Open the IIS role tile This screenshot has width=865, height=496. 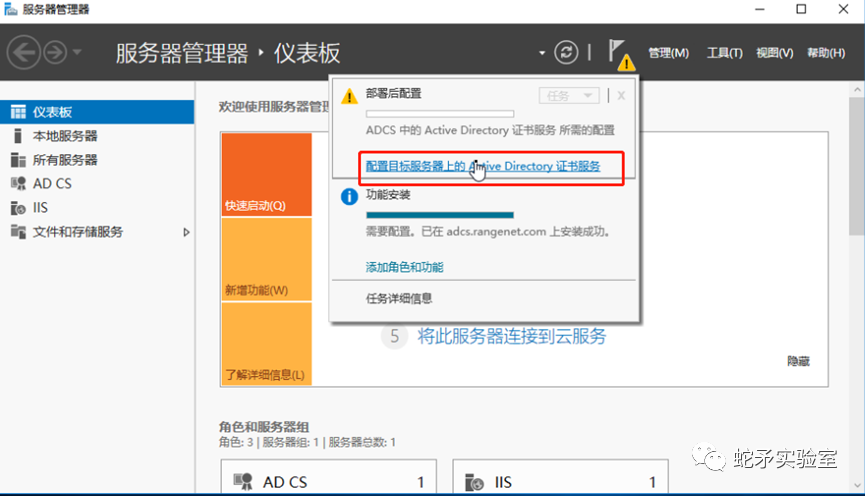coord(560,477)
